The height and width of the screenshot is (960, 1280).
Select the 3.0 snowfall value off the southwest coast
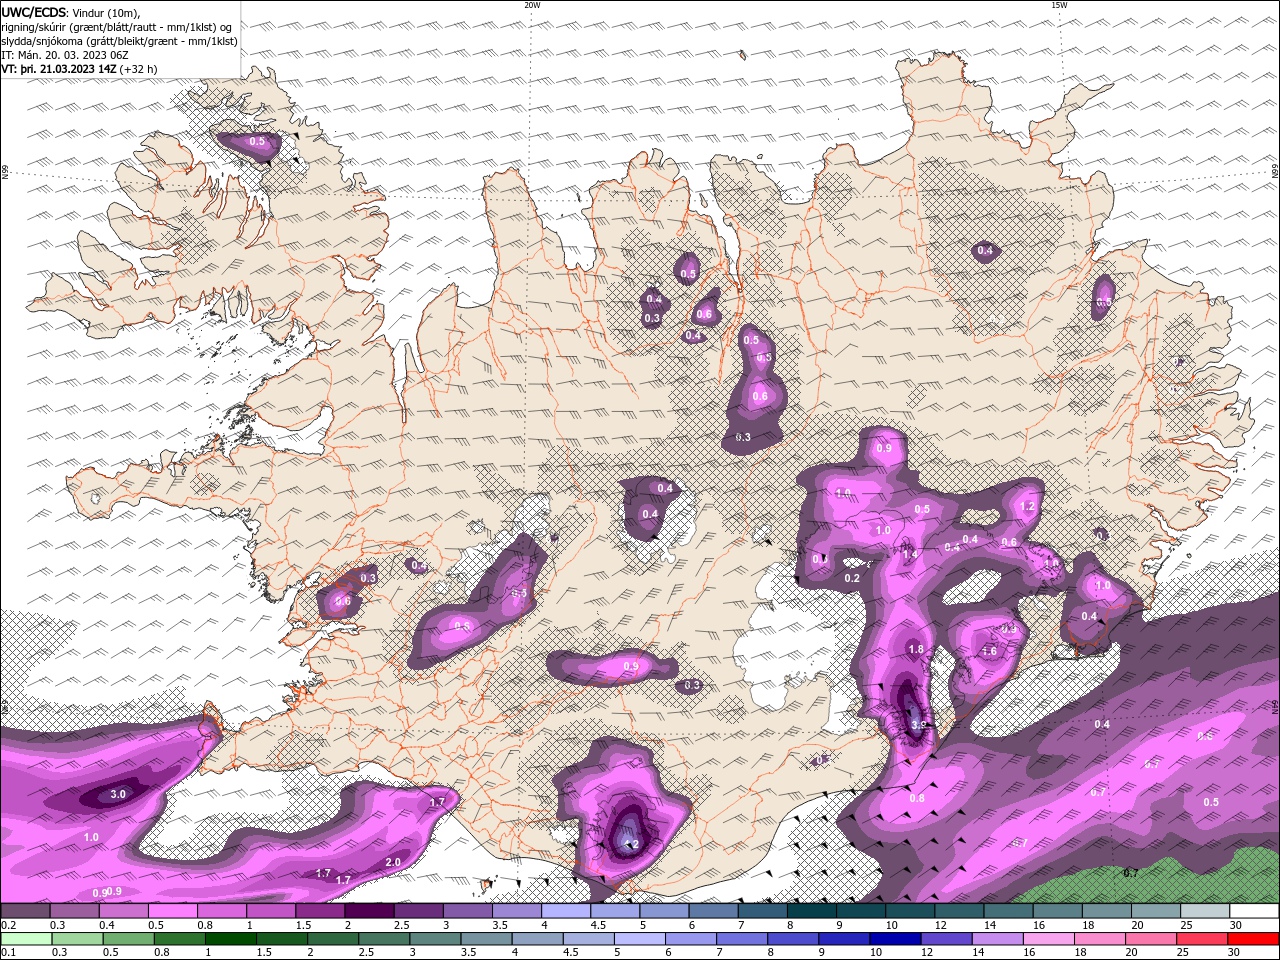(x=118, y=794)
